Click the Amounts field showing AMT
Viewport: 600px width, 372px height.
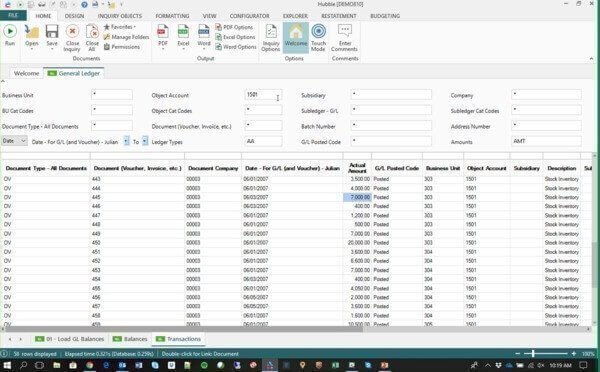(x=546, y=141)
